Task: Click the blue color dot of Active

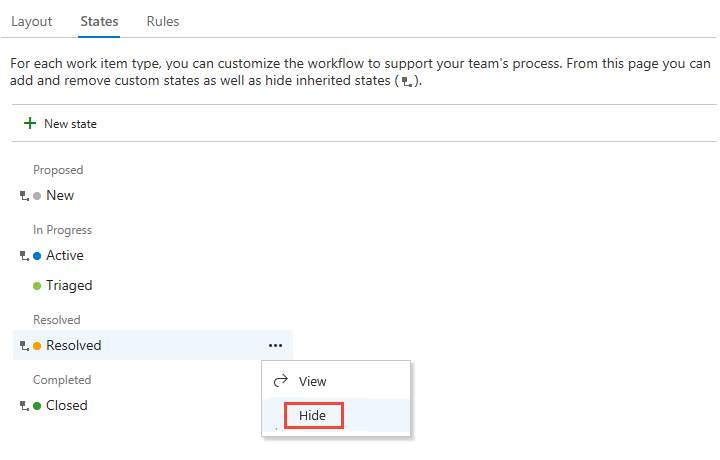Action: [x=37, y=256]
